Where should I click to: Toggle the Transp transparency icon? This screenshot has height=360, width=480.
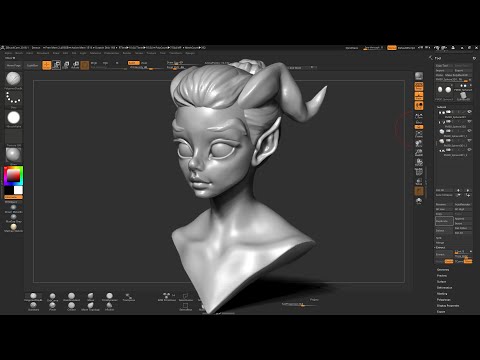(419, 182)
